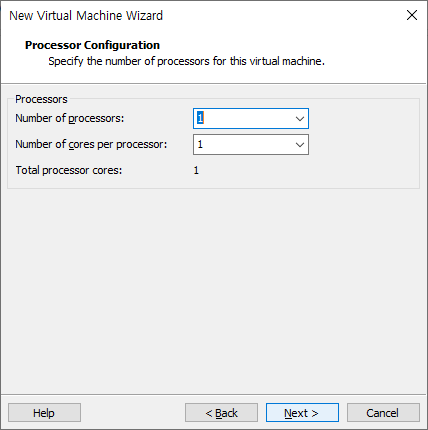Click the Processor Configuration heading
This screenshot has width=428, height=430.
pyautogui.click(x=92, y=45)
